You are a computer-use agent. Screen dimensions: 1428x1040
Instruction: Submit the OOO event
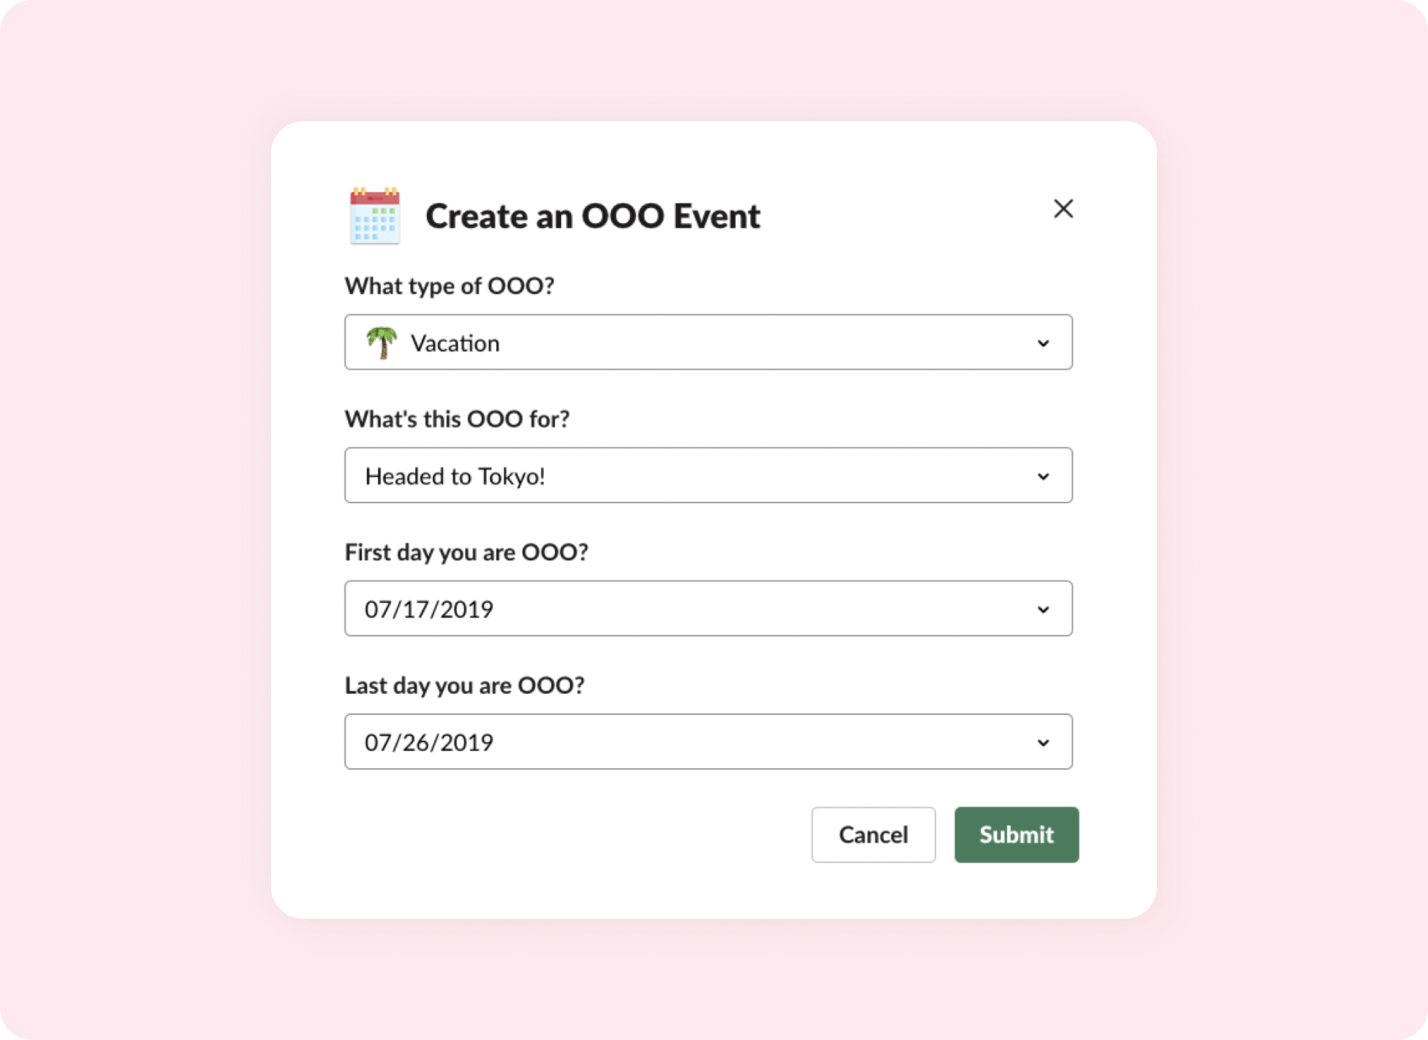point(1016,835)
